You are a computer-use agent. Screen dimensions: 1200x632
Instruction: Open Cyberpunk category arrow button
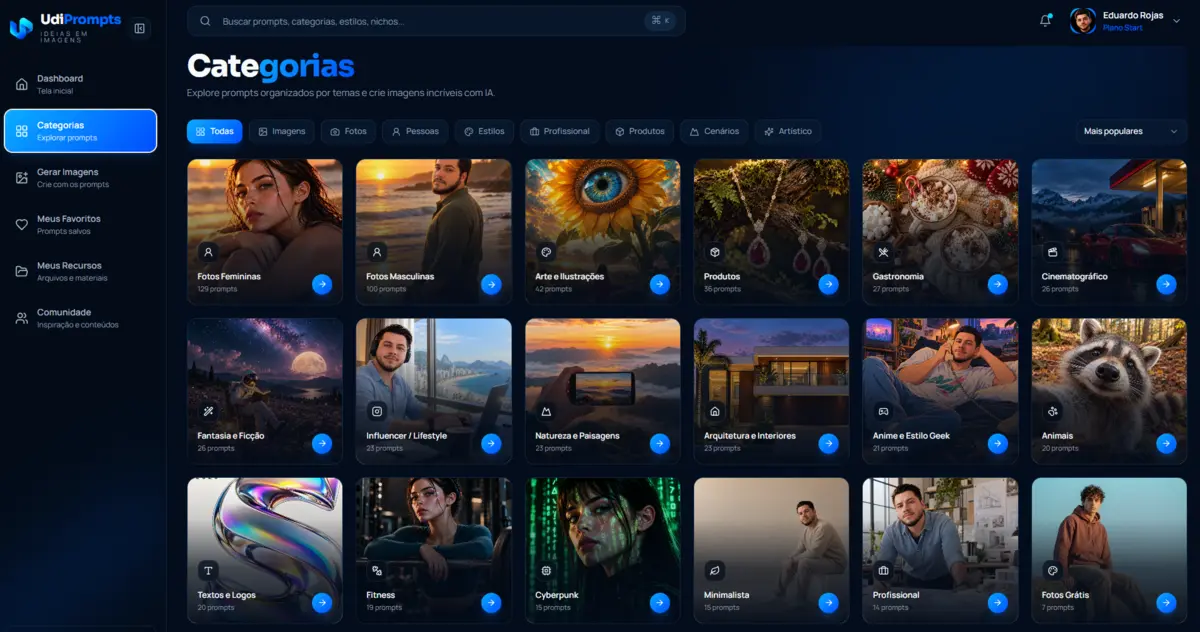point(659,603)
